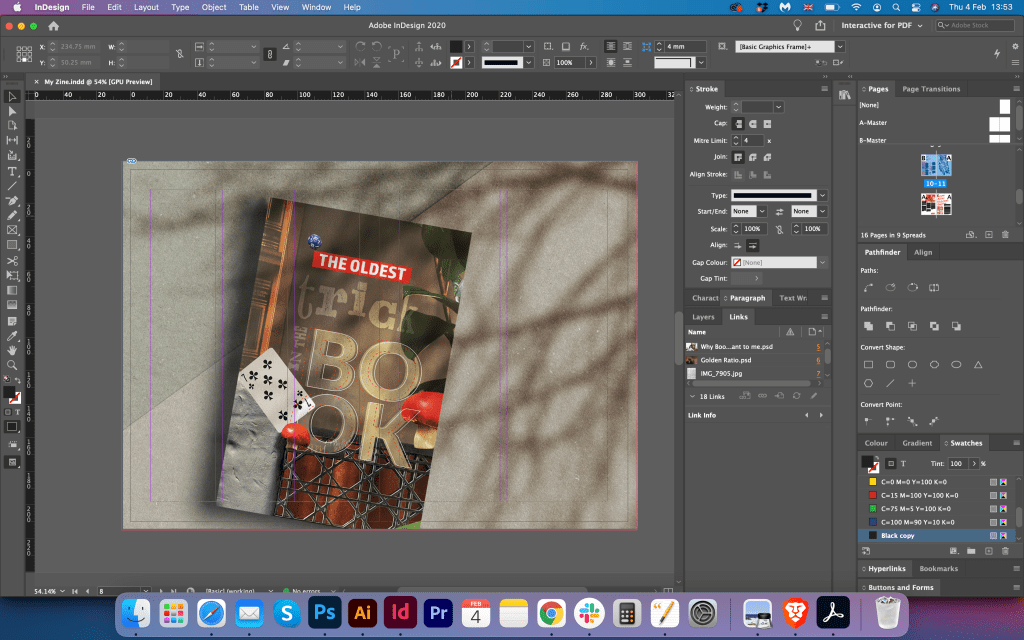Image resolution: width=1024 pixels, height=640 pixels.
Task: Toggle formatting affects text button in Swatches
Action: pyautogui.click(x=903, y=464)
